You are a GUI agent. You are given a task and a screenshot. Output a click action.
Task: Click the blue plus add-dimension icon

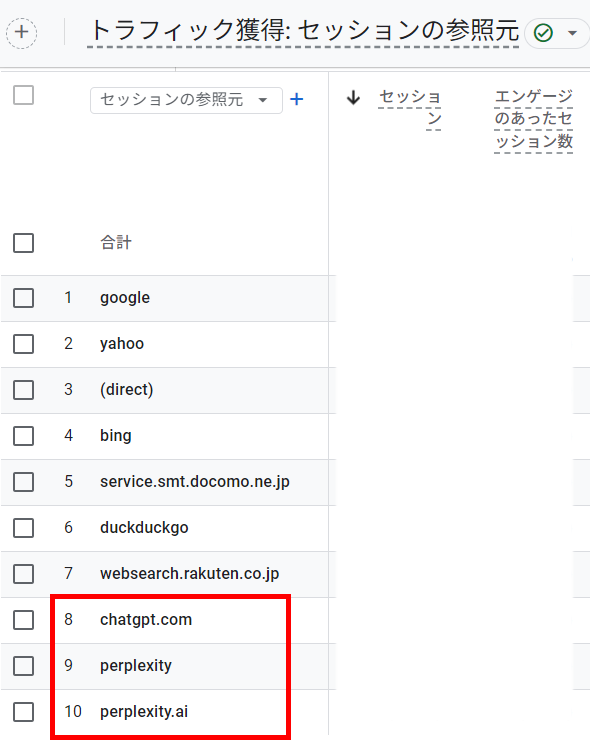pyautogui.click(x=297, y=99)
